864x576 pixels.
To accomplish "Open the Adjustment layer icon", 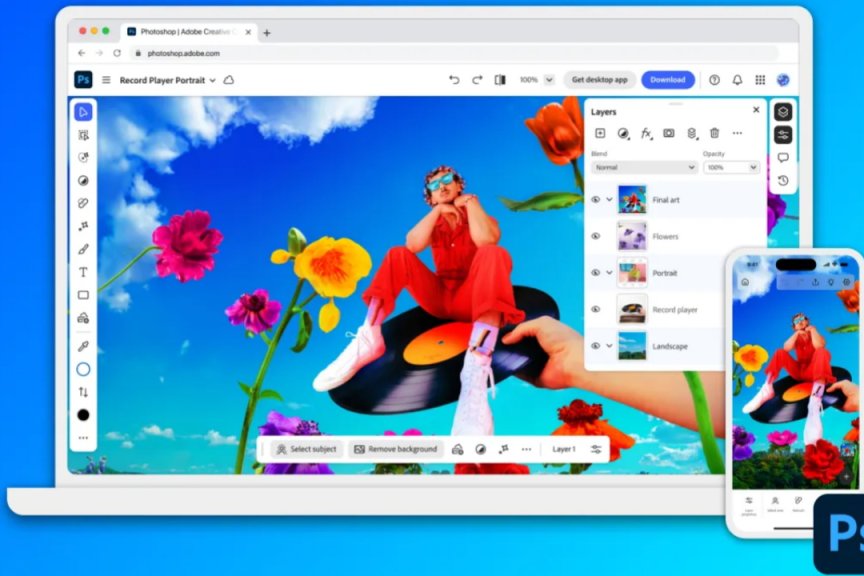I will pos(623,133).
